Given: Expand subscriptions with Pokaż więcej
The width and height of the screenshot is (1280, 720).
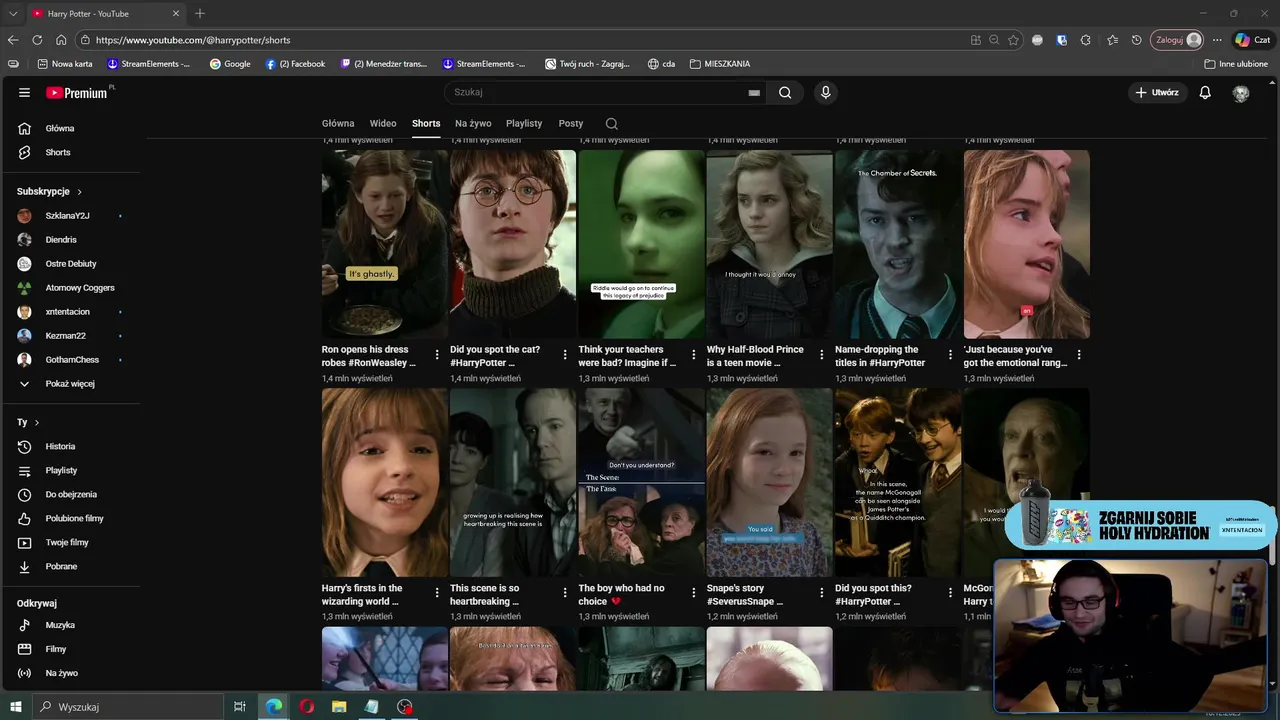Looking at the screenshot, I should (70, 384).
